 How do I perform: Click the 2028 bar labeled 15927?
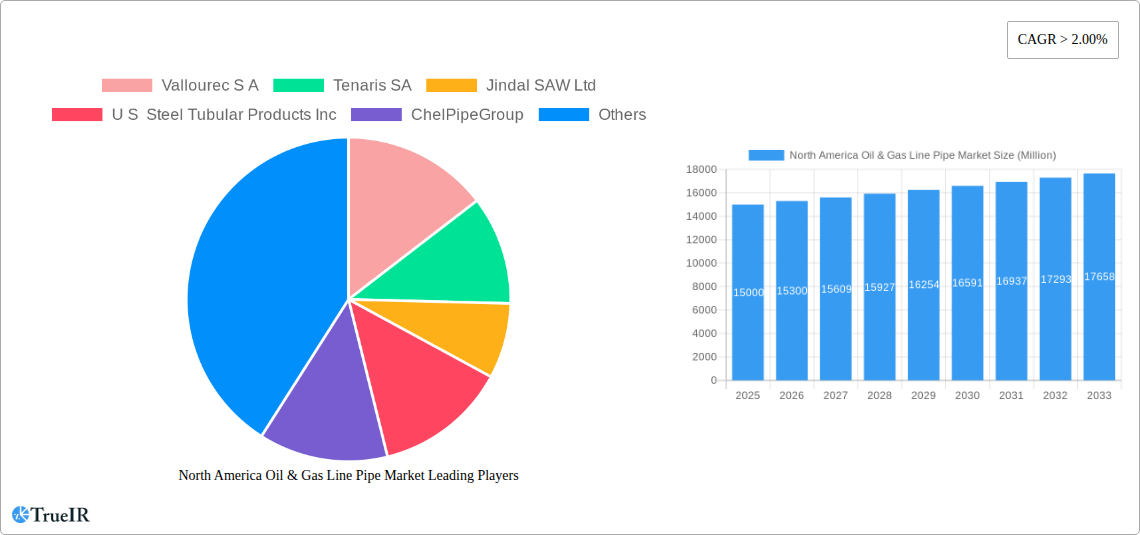coord(880,287)
